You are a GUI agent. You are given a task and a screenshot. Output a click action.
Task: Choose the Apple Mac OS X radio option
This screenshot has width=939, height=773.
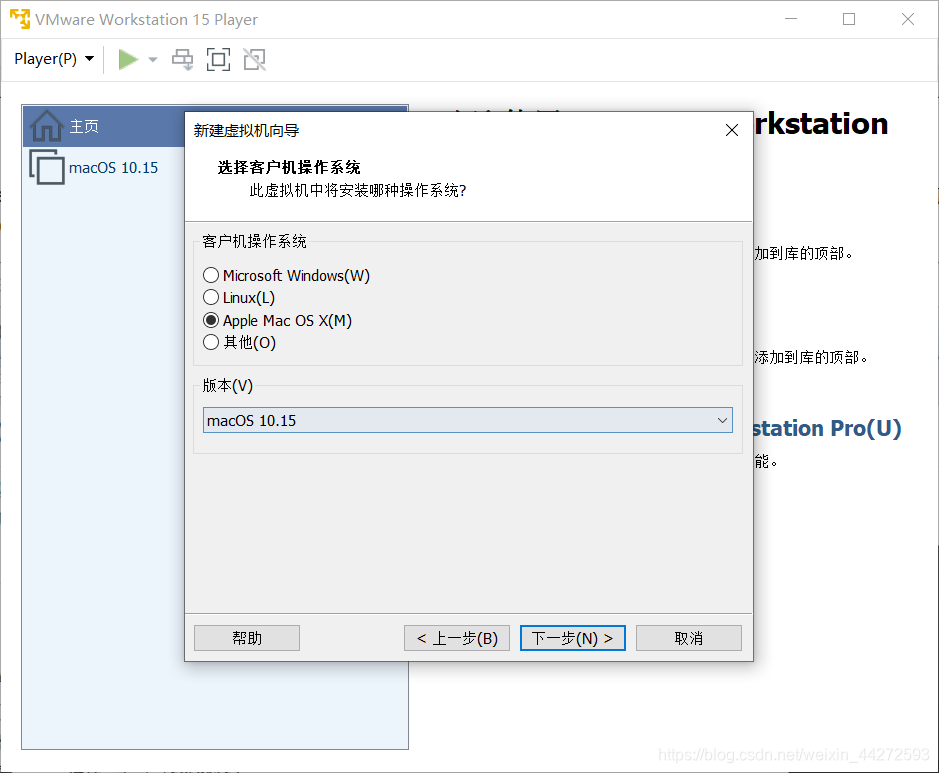click(211, 320)
